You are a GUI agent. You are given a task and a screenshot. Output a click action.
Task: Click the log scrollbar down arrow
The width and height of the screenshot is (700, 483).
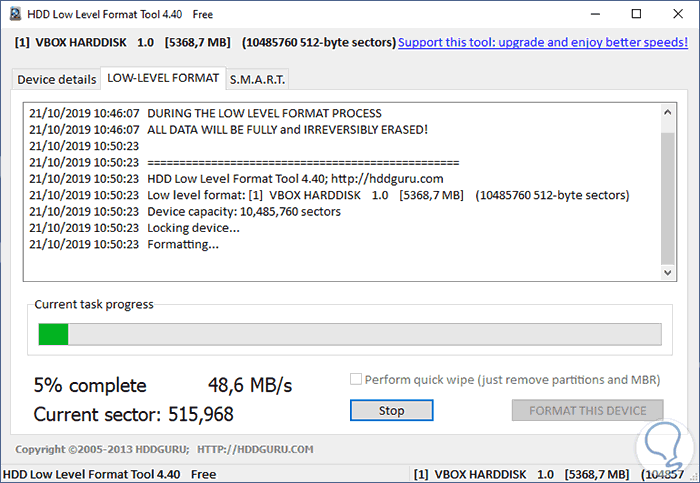click(669, 270)
